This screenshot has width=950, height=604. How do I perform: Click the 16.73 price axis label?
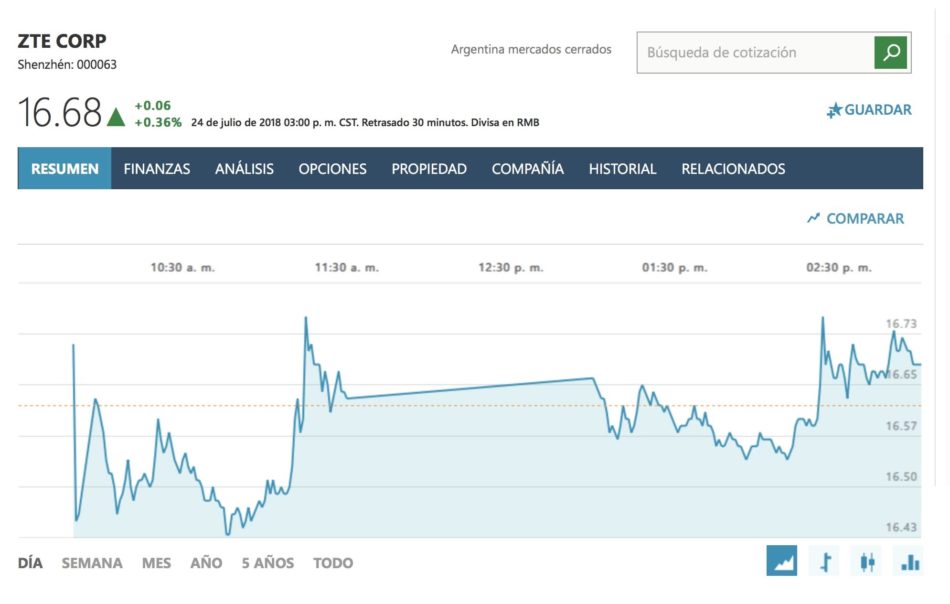[901, 324]
